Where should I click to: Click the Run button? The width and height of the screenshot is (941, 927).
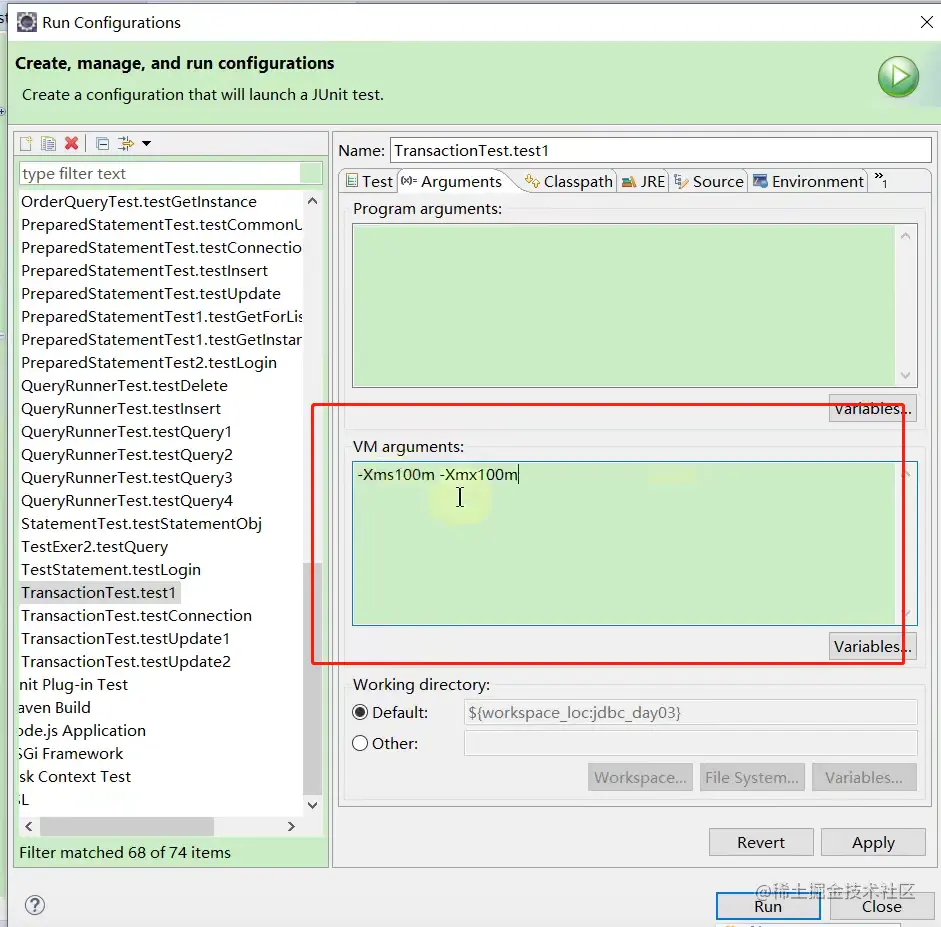point(768,906)
